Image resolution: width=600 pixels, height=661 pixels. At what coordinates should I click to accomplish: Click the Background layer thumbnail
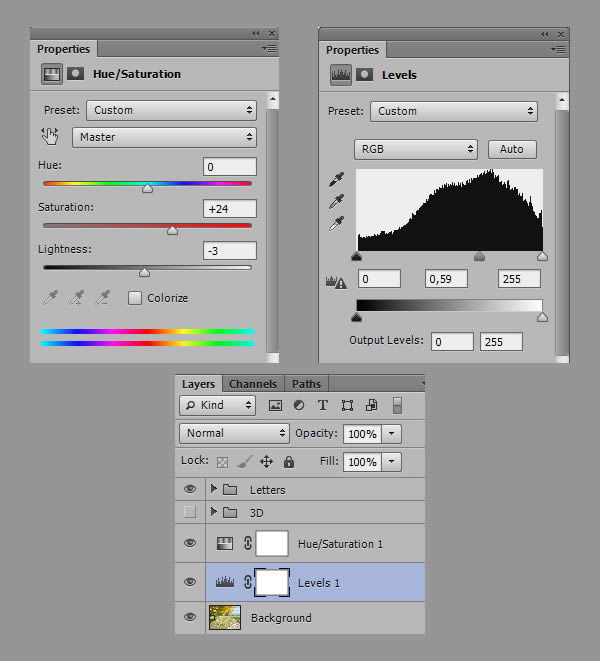pyautogui.click(x=225, y=618)
